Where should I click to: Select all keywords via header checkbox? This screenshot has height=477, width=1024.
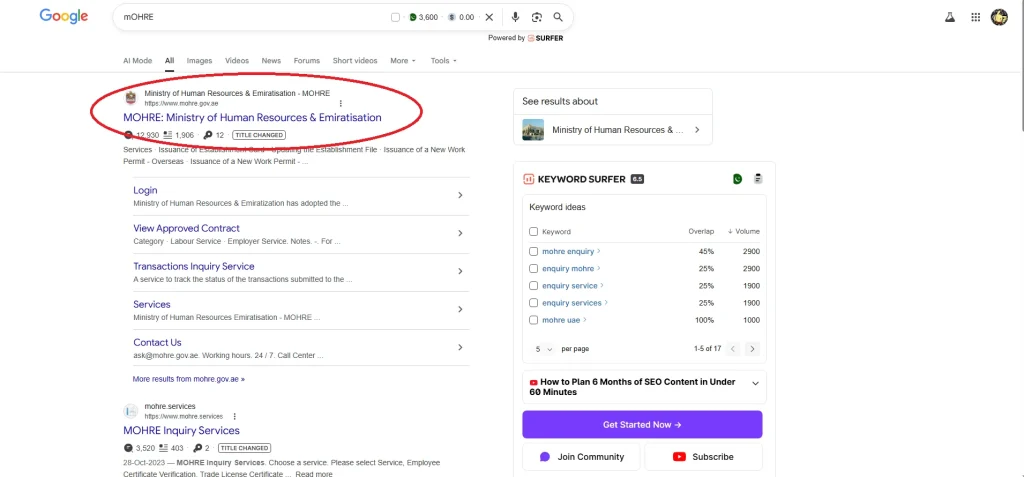click(534, 231)
